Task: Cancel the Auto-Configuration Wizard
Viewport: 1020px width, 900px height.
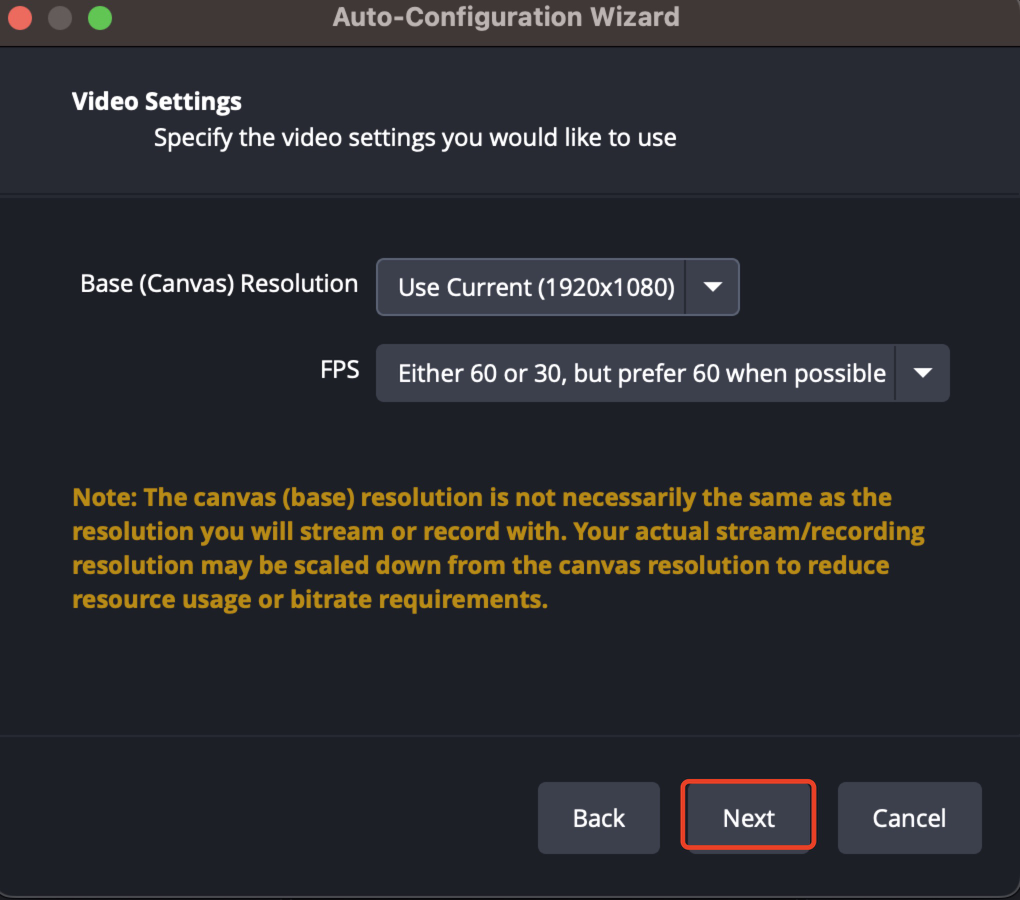Action: coord(909,817)
